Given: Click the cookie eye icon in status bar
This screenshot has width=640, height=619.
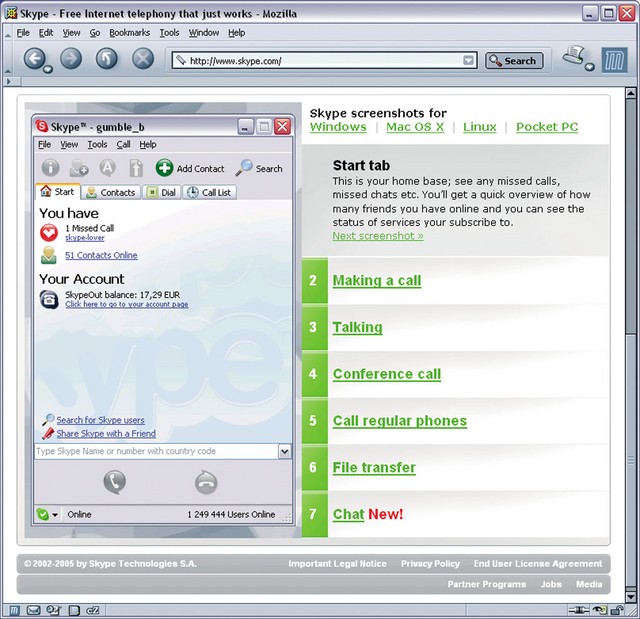Looking at the screenshot, I should point(600,610).
